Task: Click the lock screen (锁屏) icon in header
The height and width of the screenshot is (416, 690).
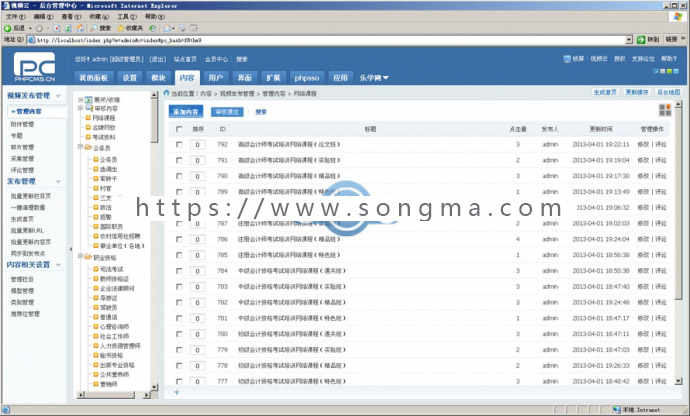Action: point(567,59)
